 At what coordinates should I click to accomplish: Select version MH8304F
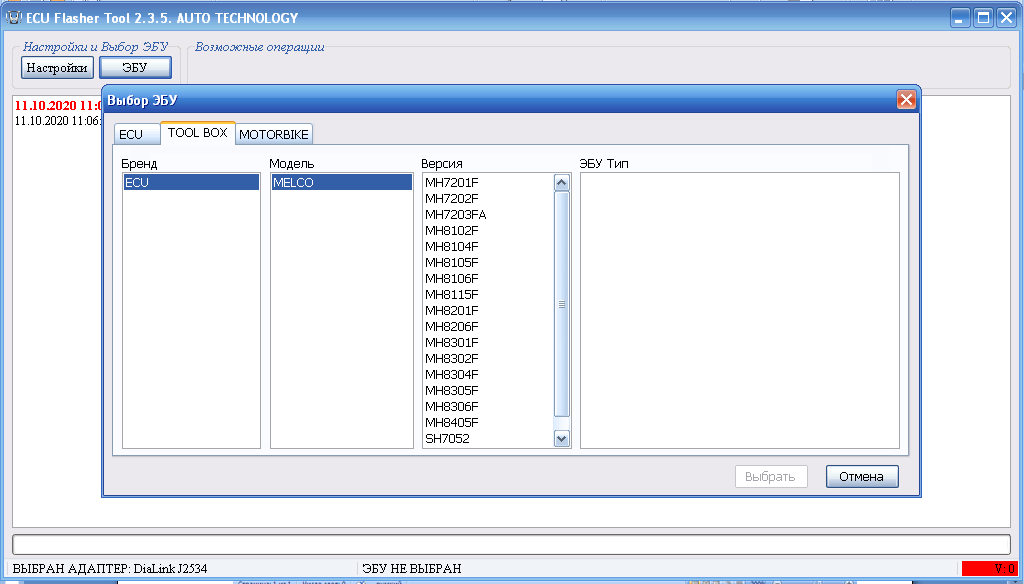(452, 374)
